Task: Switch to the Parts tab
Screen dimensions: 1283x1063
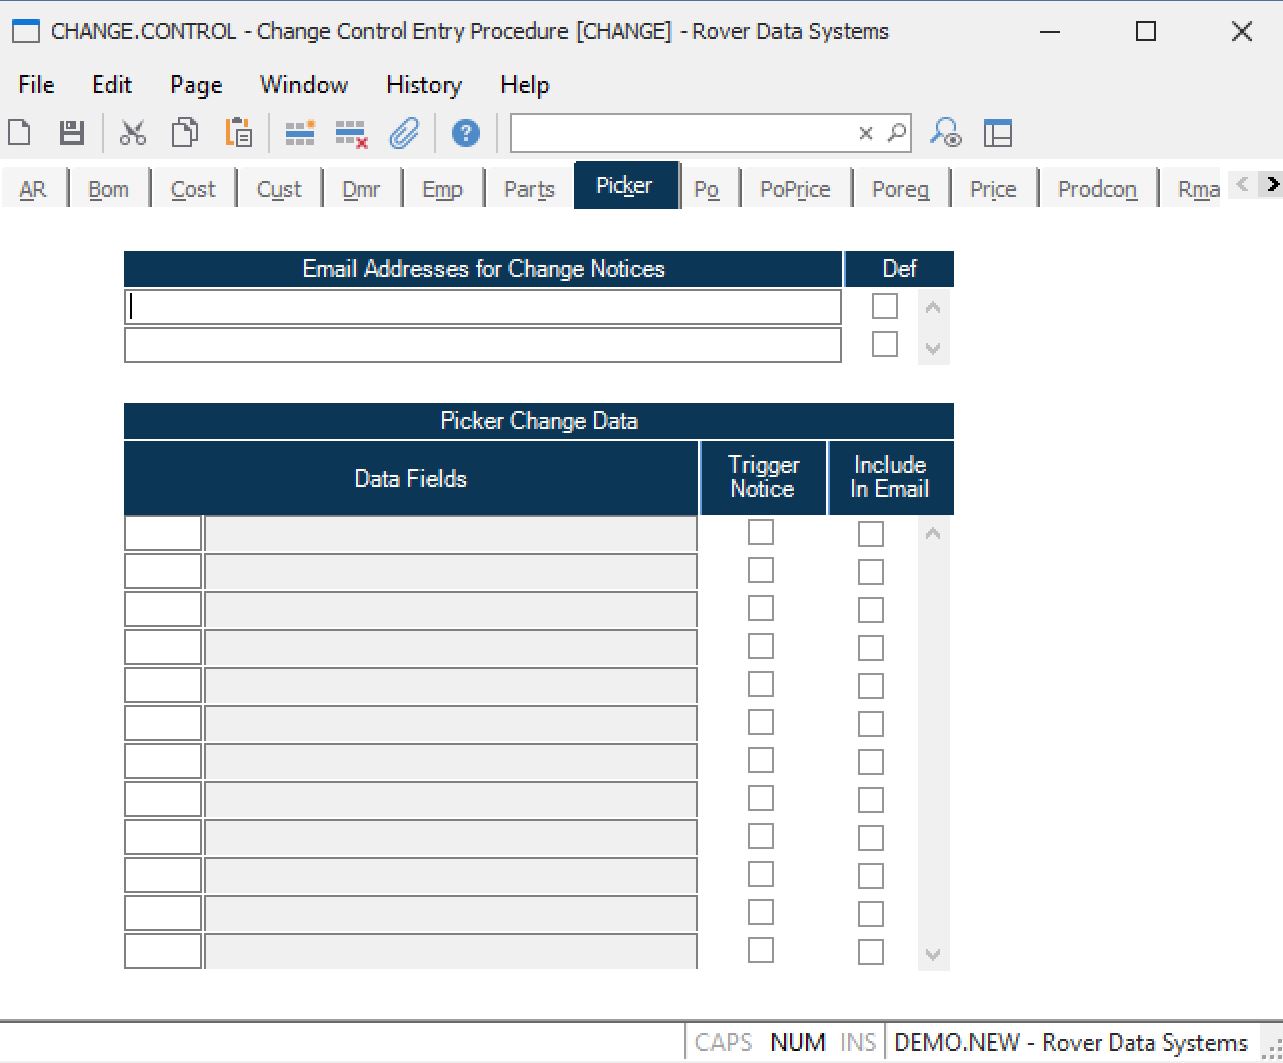Action: tap(529, 189)
